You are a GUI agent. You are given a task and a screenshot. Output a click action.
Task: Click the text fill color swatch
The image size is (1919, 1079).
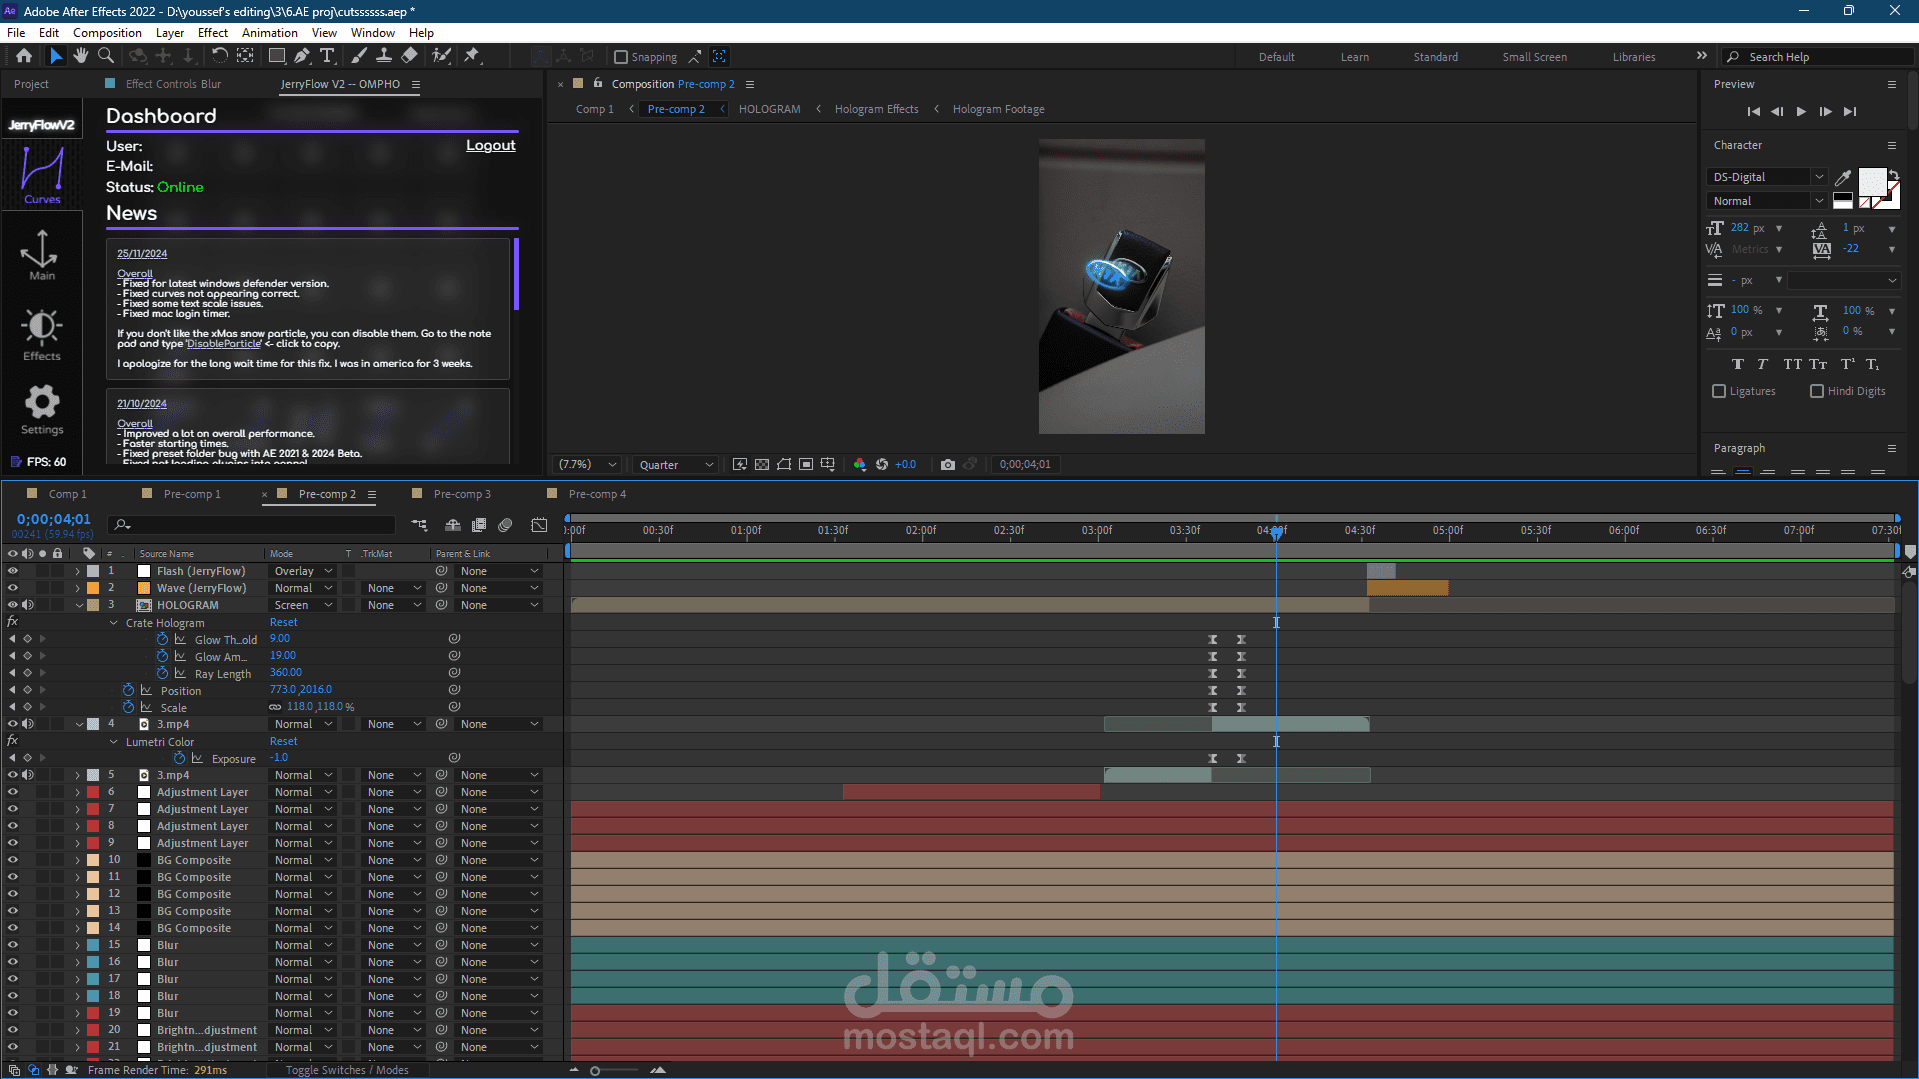[x=1871, y=182]
